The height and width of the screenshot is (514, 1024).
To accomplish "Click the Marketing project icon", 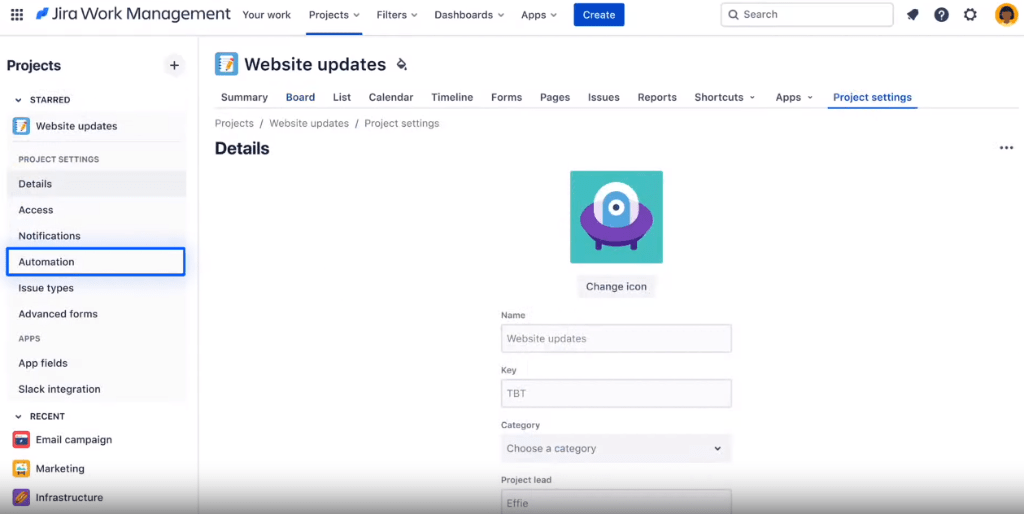I will (x=21, y=468).
